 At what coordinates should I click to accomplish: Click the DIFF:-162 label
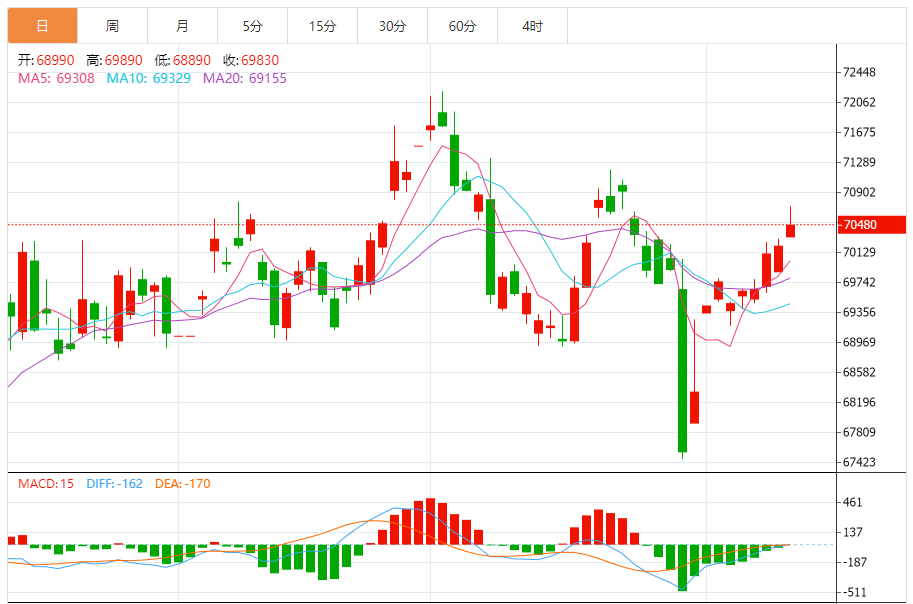pos(115,484)
